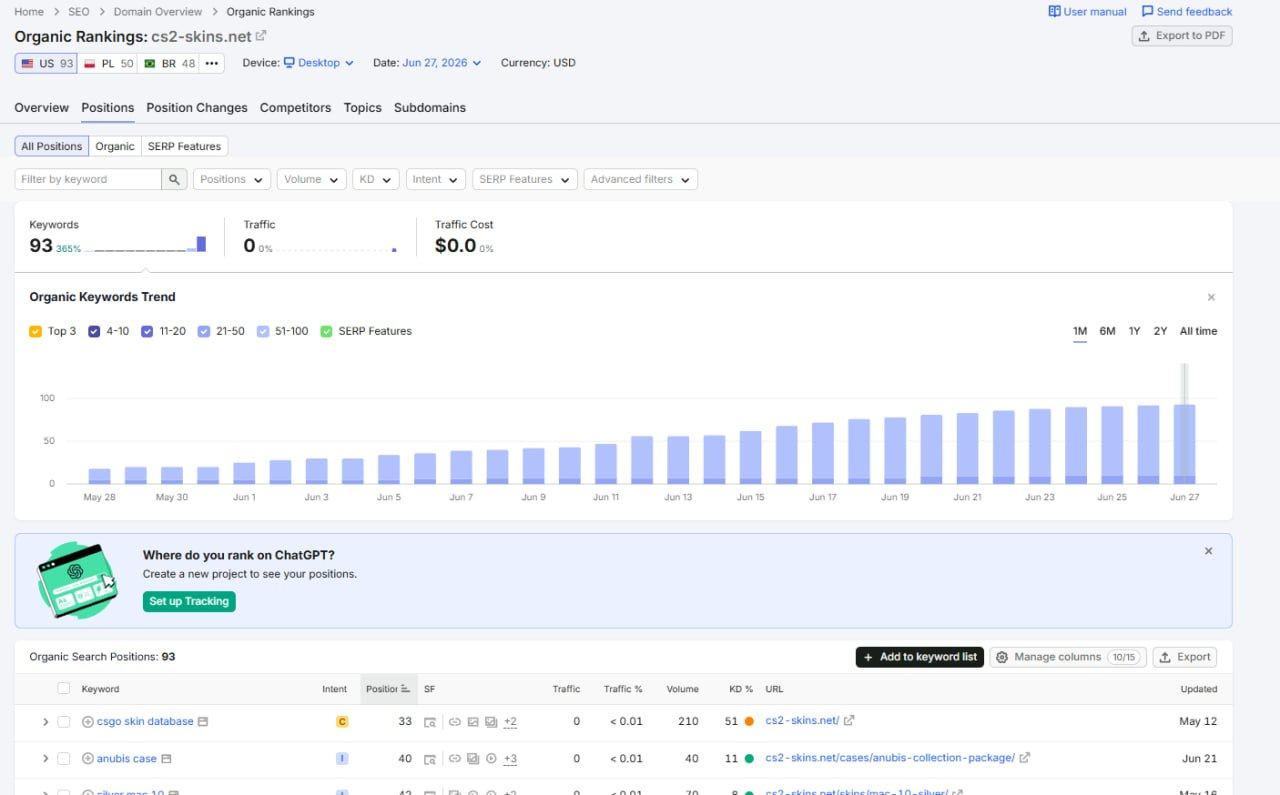Click the Position column sort icon
1280x795 pixels.
point(405,689)
